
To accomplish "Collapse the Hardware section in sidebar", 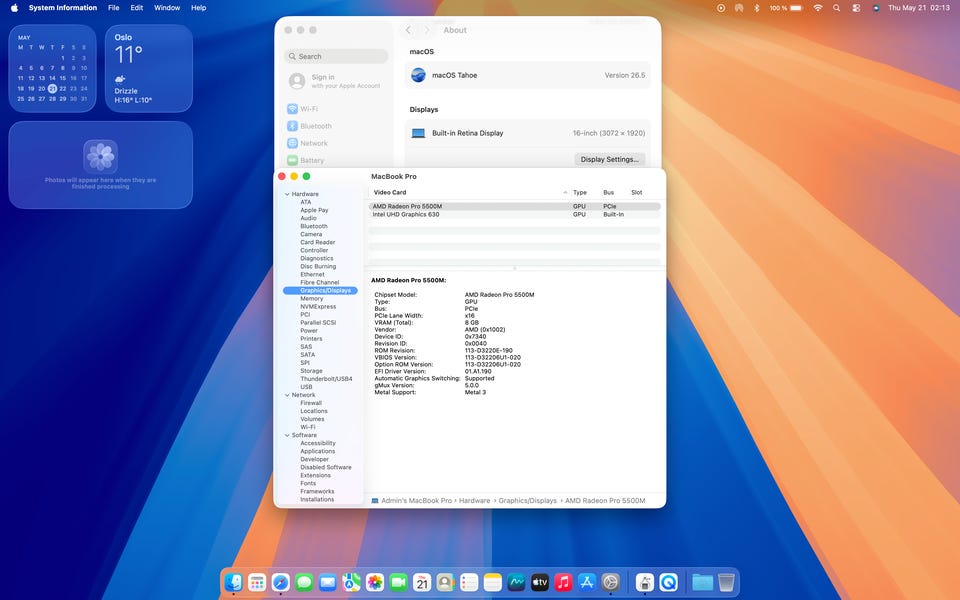I will 287,194.
